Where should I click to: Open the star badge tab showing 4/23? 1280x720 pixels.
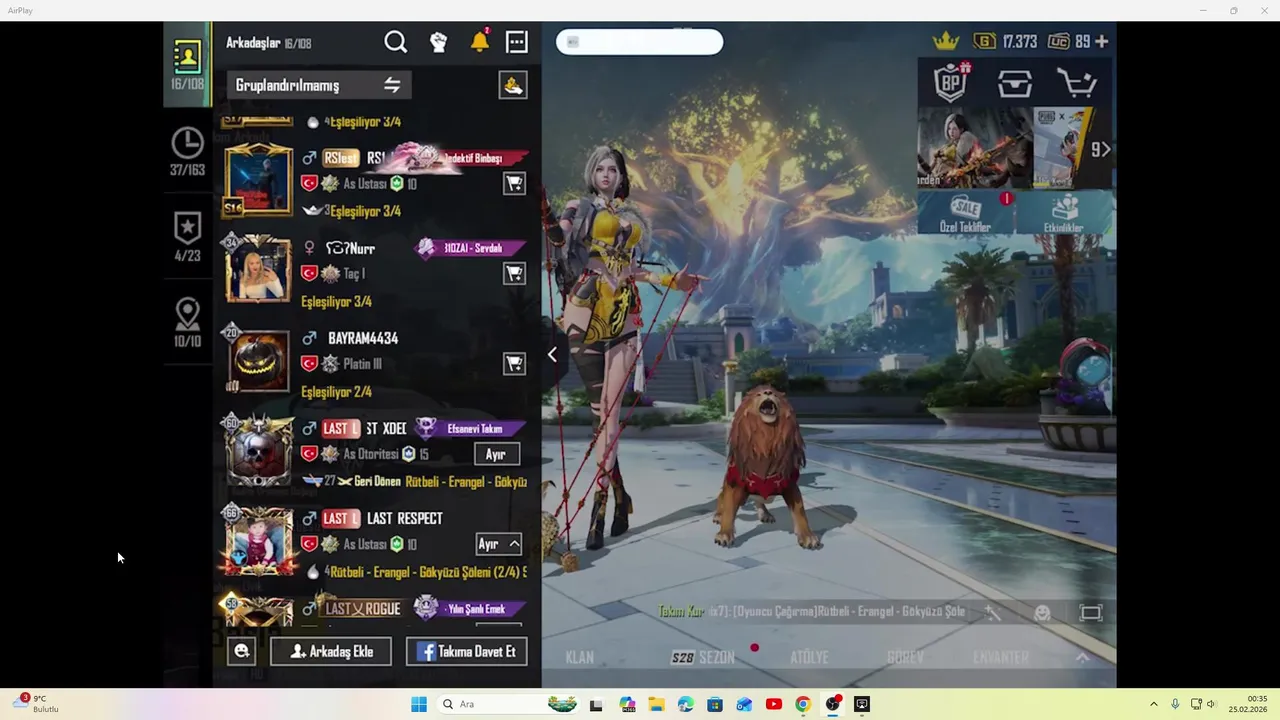point(187,236)
